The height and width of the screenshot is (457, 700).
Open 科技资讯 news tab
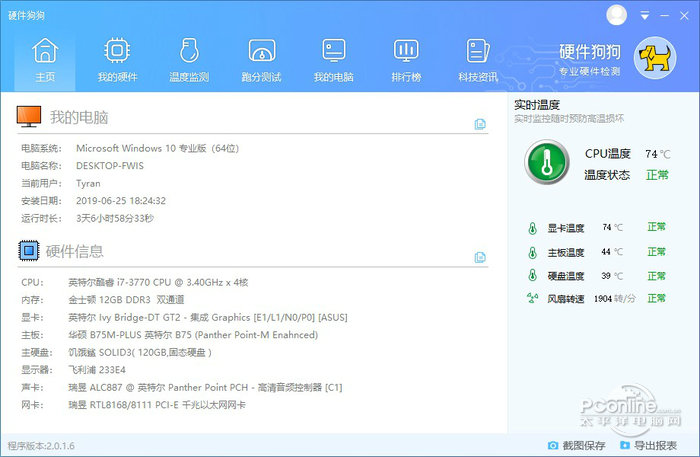coord(478,61)
